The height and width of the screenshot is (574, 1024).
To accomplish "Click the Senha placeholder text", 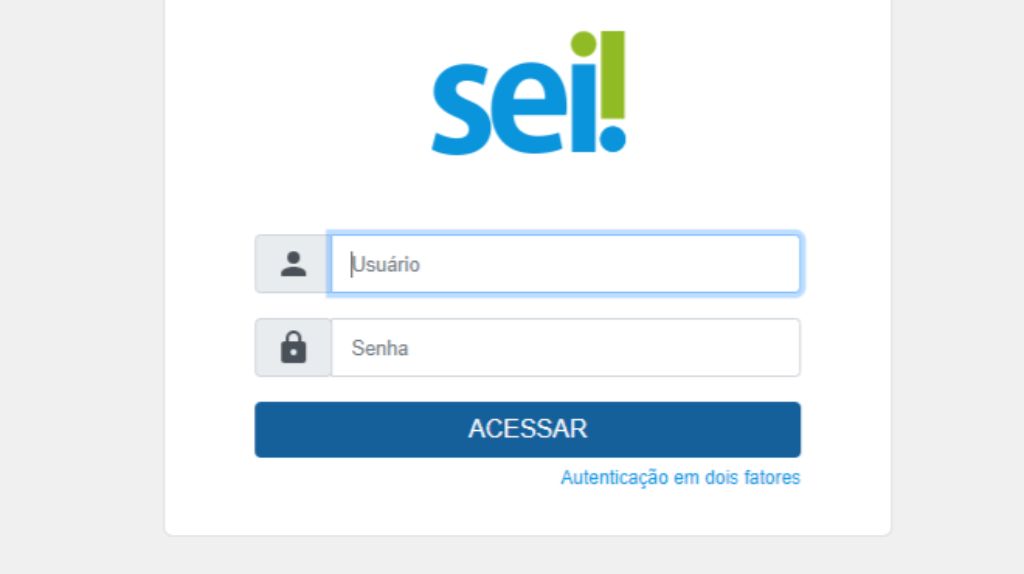I will coord(380,348).
